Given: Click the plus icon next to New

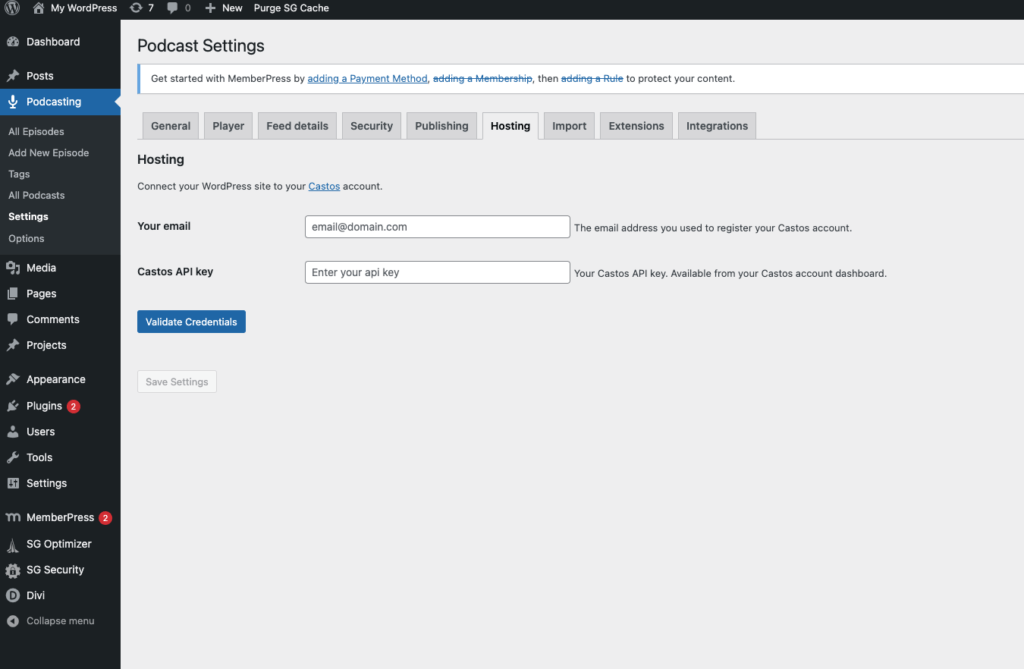Looking at the screenshot, I should point(210,8).
